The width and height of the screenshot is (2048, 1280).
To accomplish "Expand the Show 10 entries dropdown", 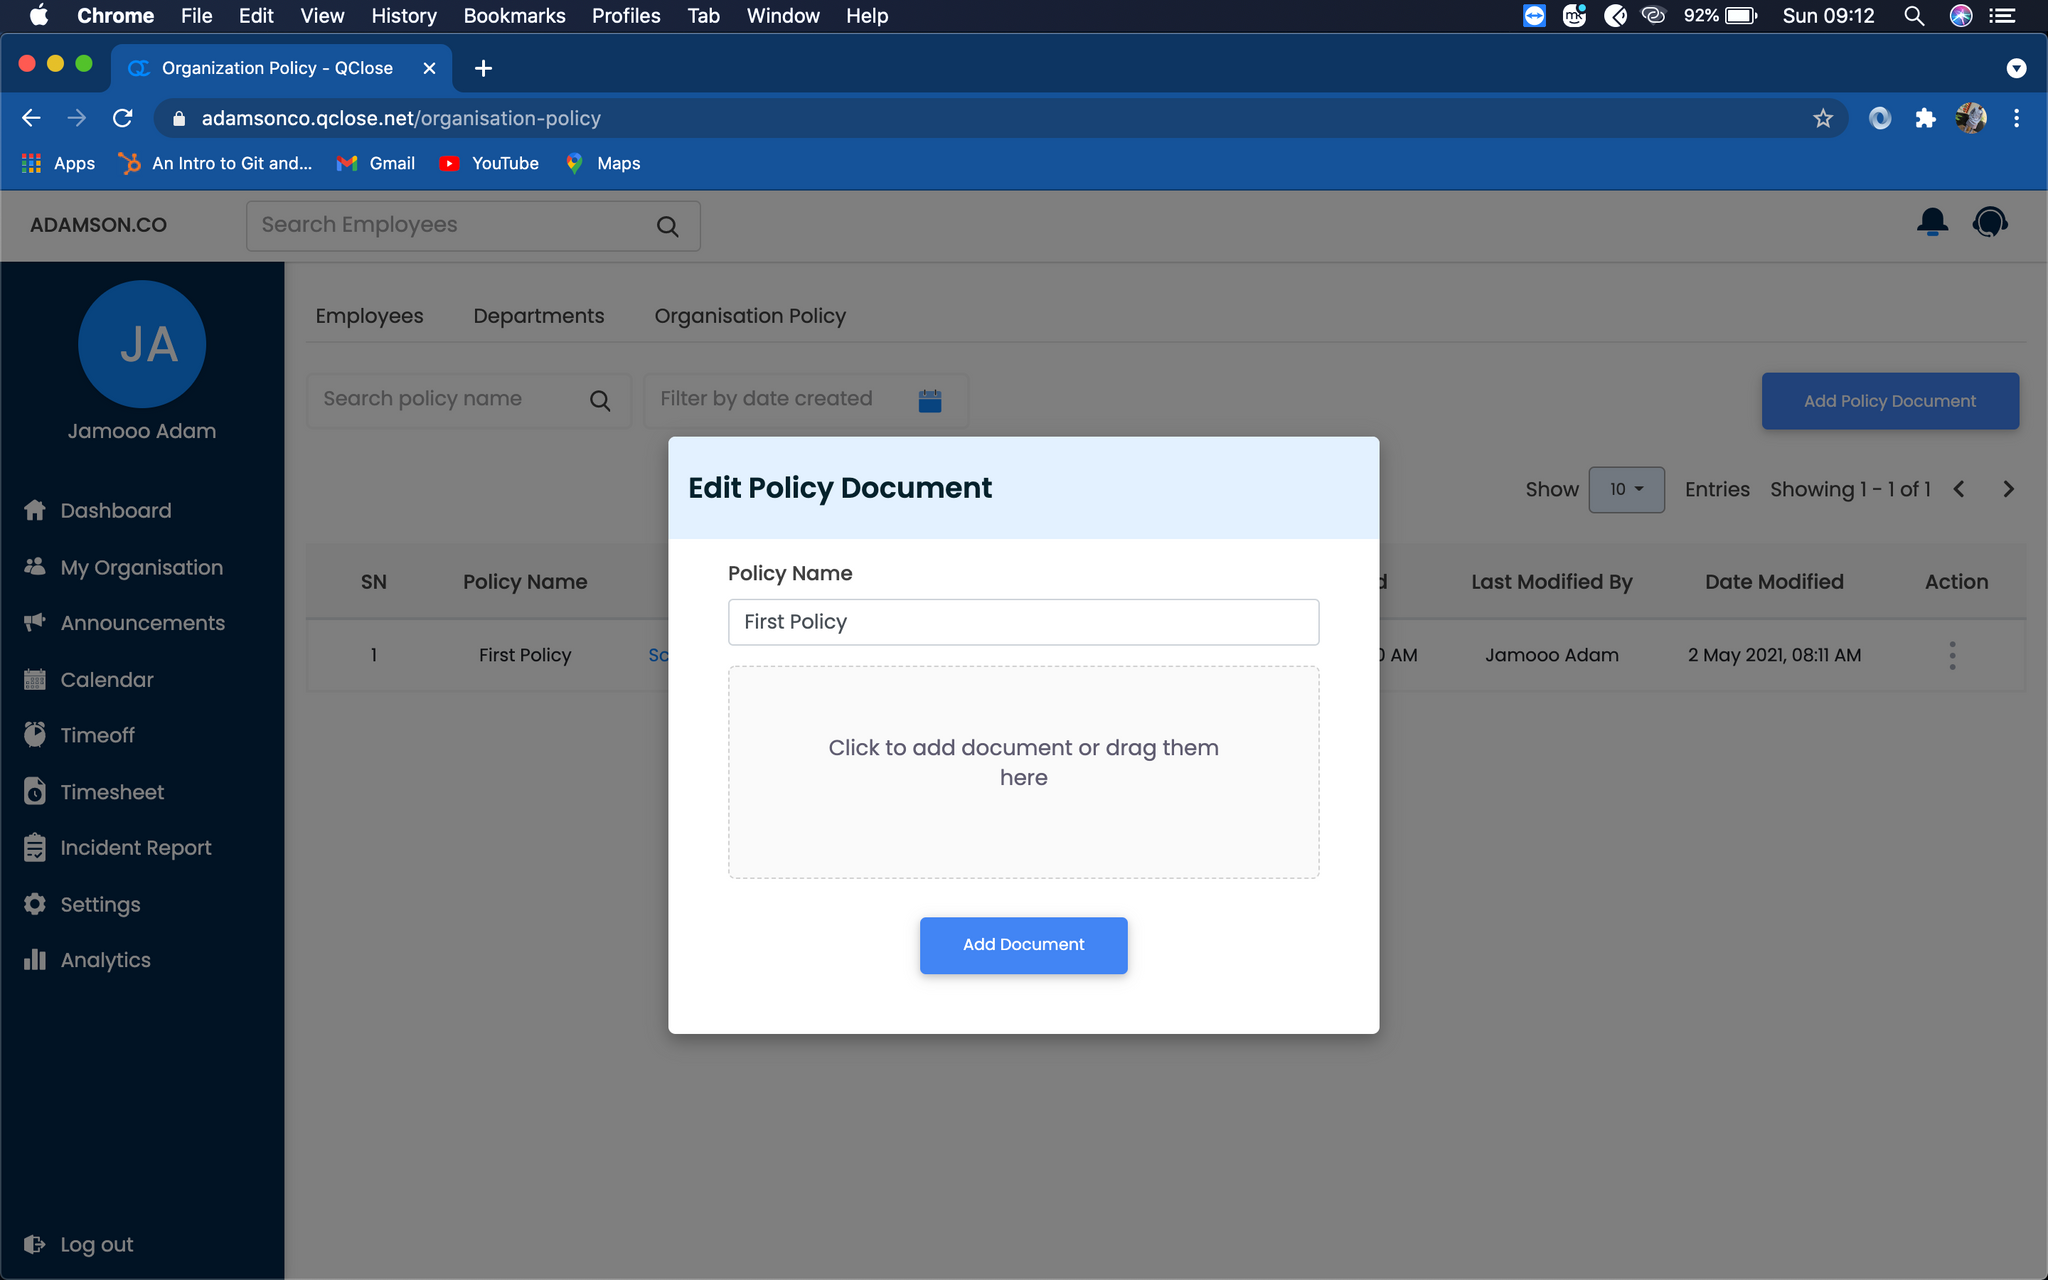I will [x=1626, y=490].
